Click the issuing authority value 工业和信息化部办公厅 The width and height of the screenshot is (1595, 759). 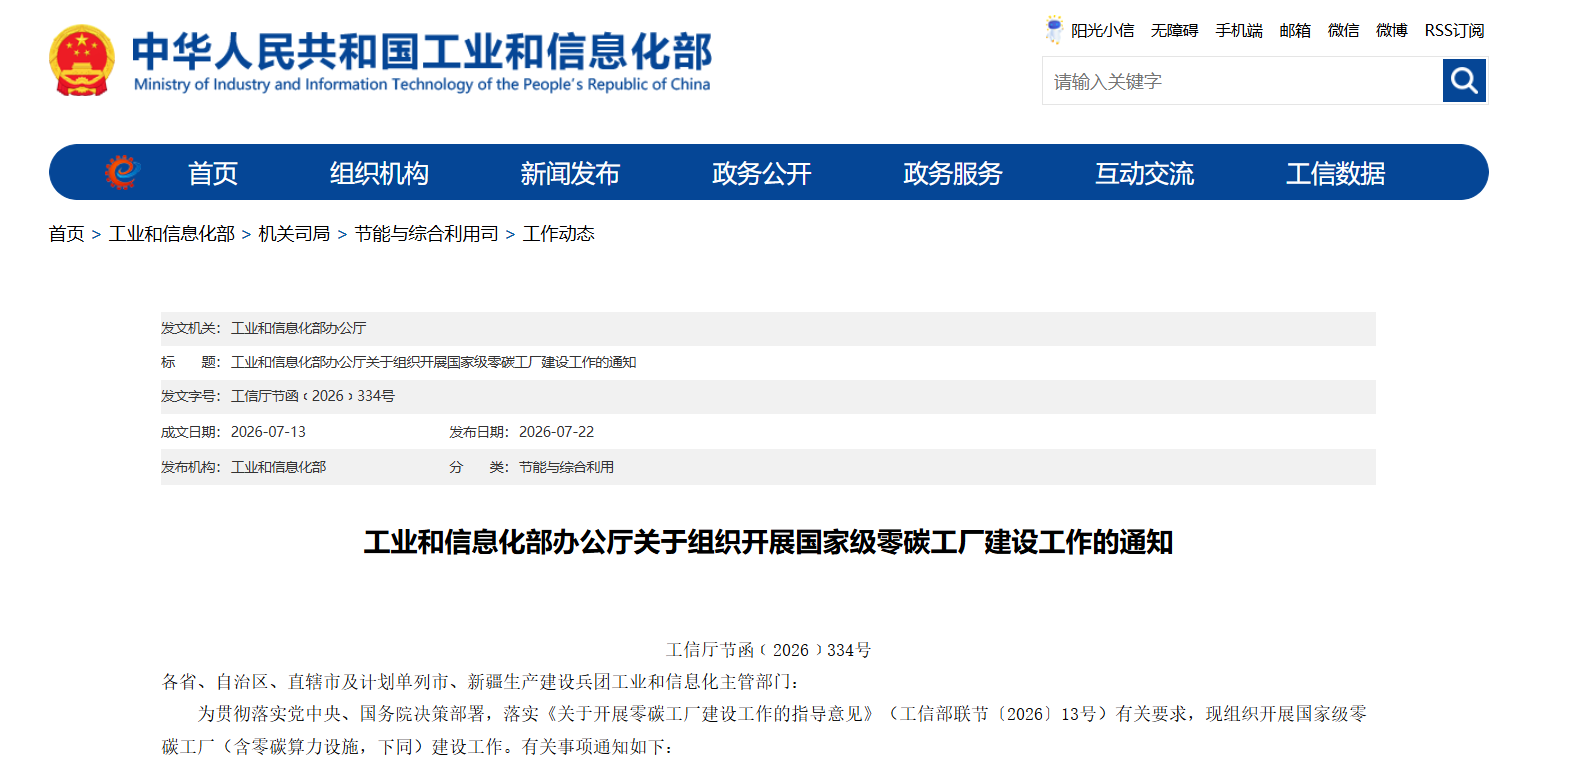pos(298,328)
